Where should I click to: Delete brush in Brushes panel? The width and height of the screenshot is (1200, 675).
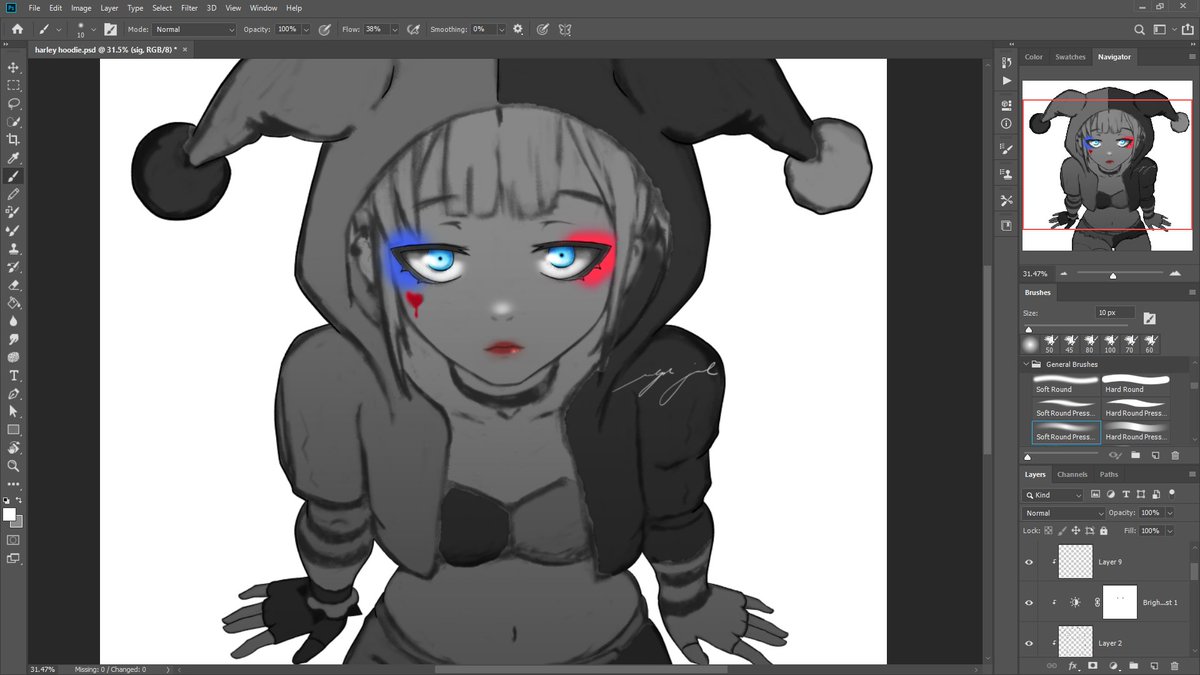1175,455
